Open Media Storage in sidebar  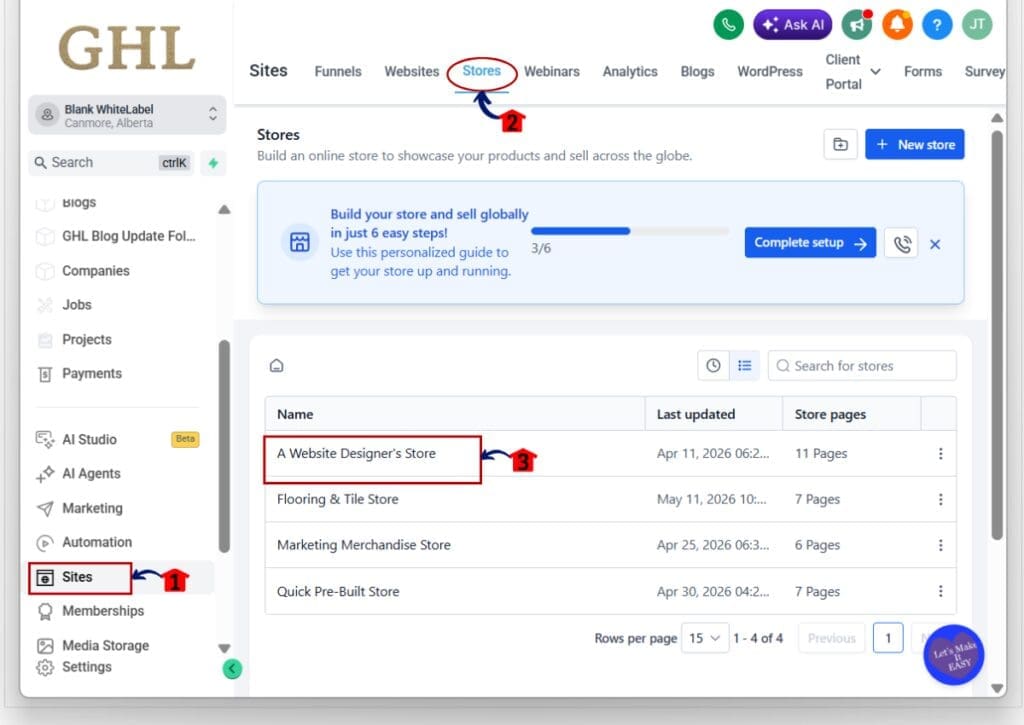click(x=105, y=645)
